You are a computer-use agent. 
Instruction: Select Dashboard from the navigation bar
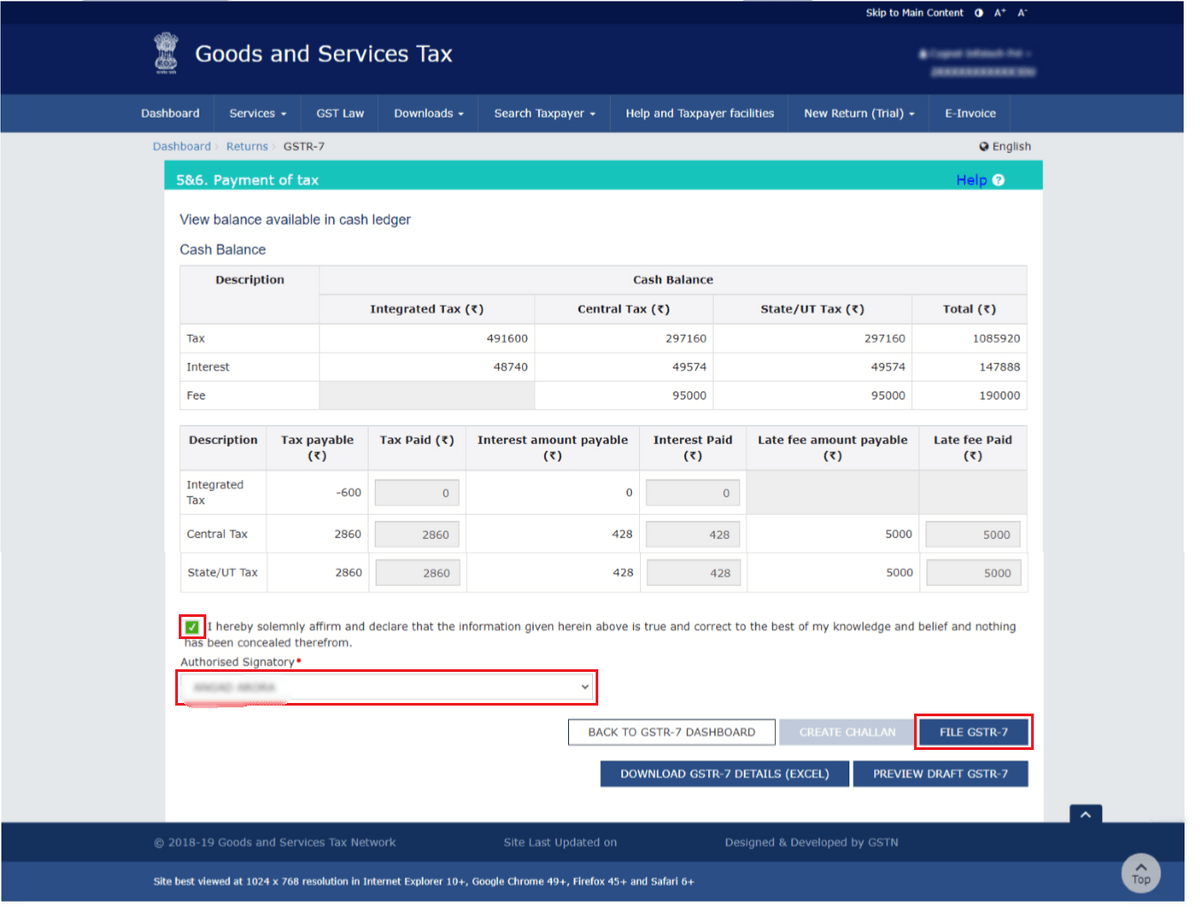pyautogui.click(x=170, y=113)
